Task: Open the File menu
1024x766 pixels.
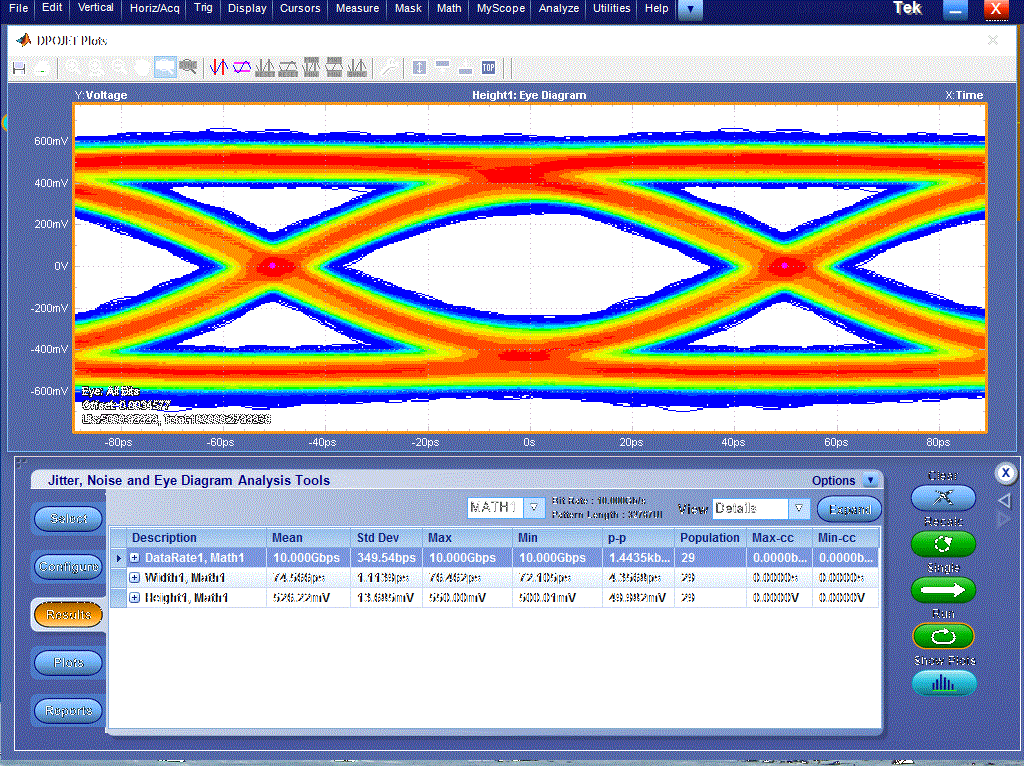Action: [18, 8]
